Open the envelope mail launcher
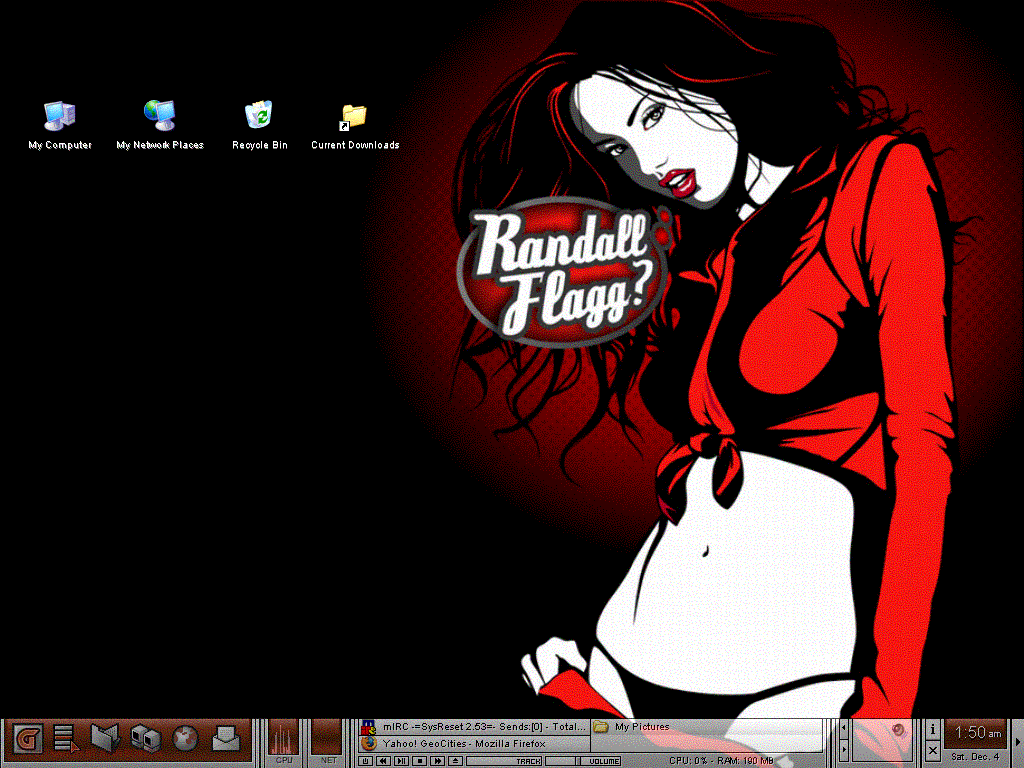 tap(226, 739)
